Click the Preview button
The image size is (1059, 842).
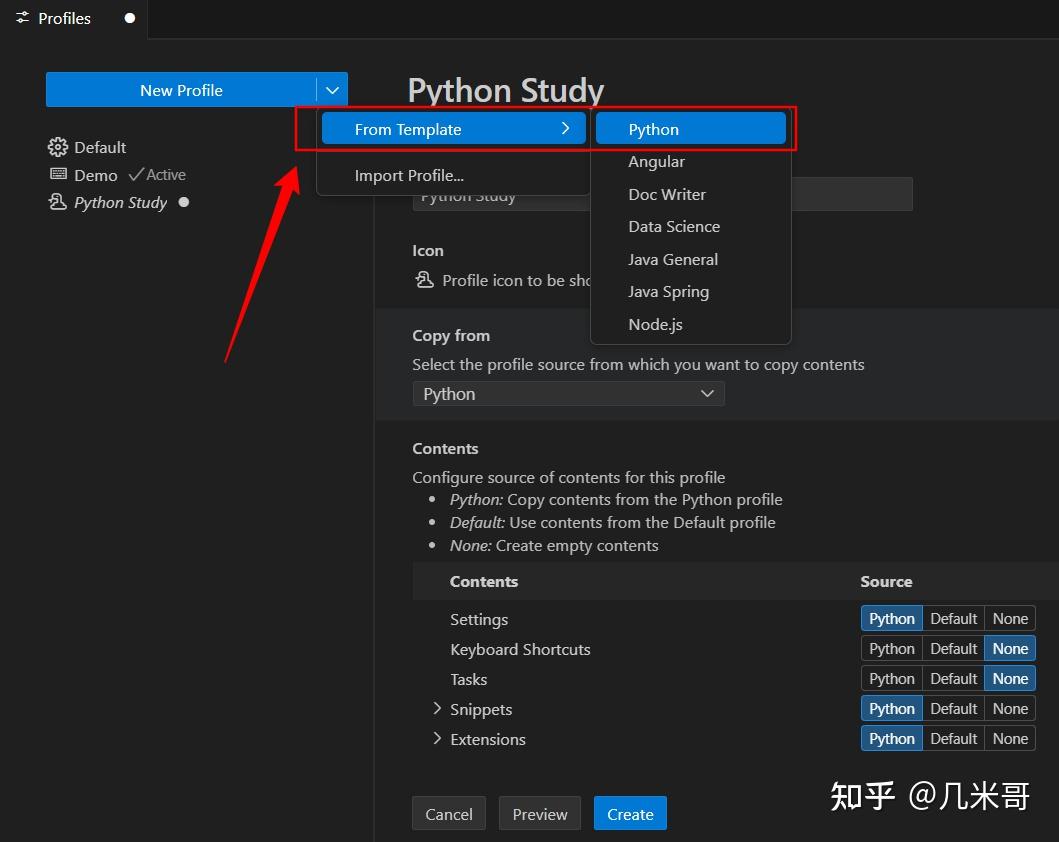coord(539,813)
